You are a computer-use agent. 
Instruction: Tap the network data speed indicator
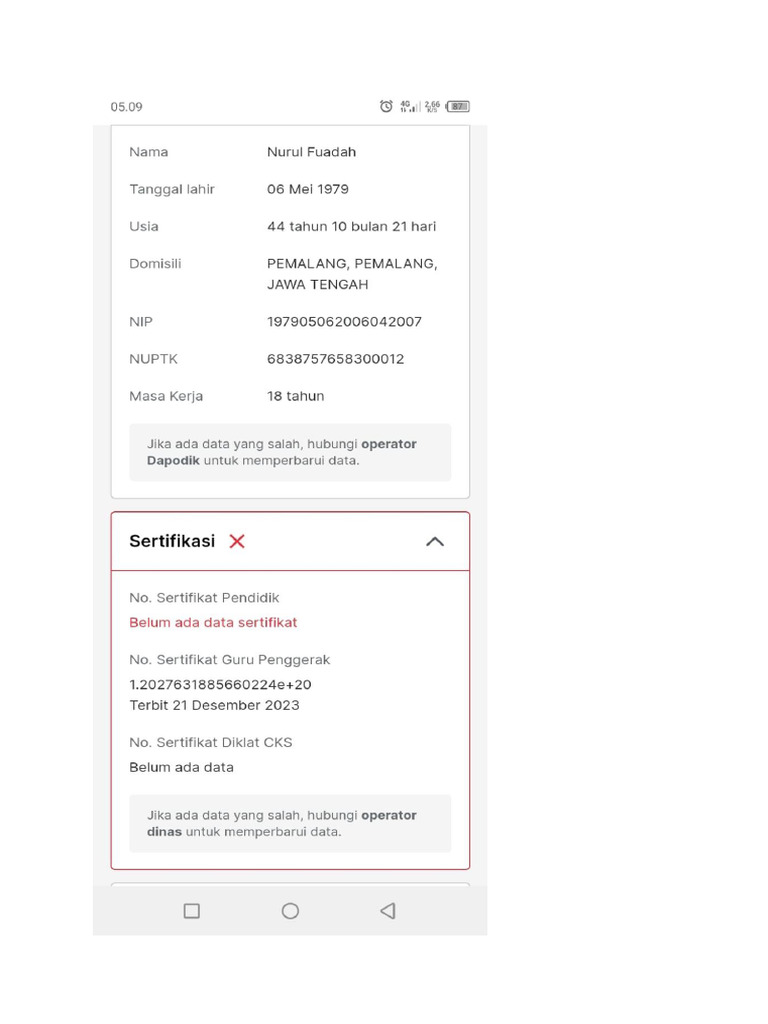pos(432,106)
